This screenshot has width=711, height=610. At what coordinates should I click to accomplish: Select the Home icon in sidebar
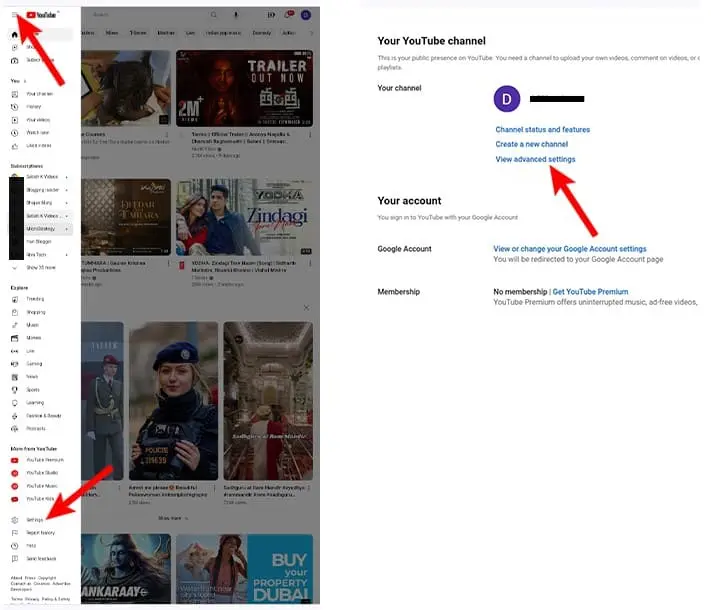point(15,34)
